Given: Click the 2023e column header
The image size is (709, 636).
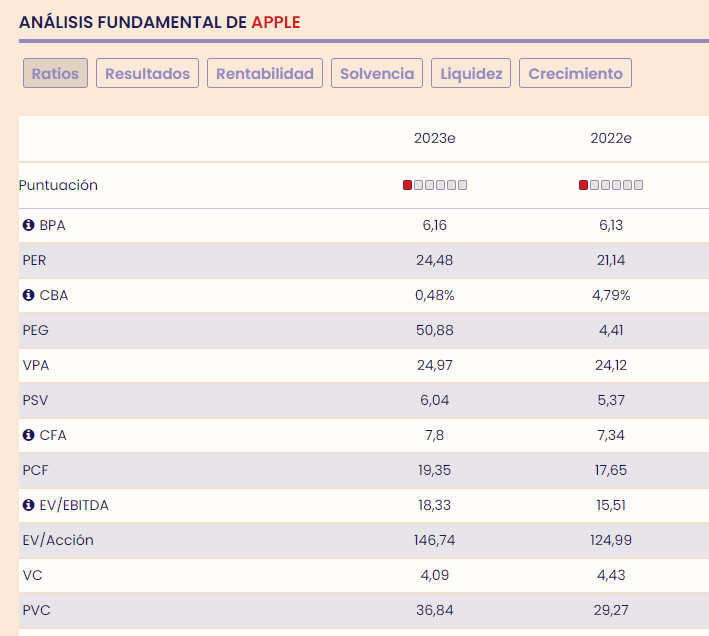Looking at the screenshot, I should (435, 138).
